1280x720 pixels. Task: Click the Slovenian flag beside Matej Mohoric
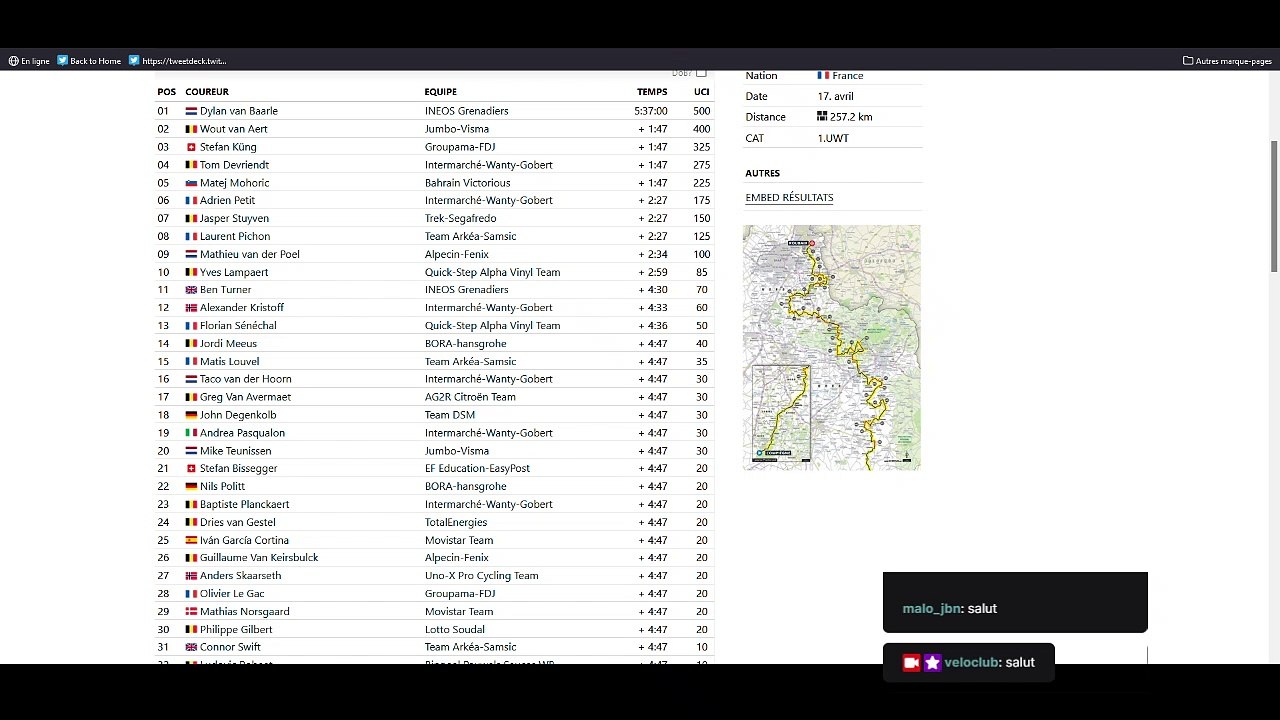(x=191, y=183)
